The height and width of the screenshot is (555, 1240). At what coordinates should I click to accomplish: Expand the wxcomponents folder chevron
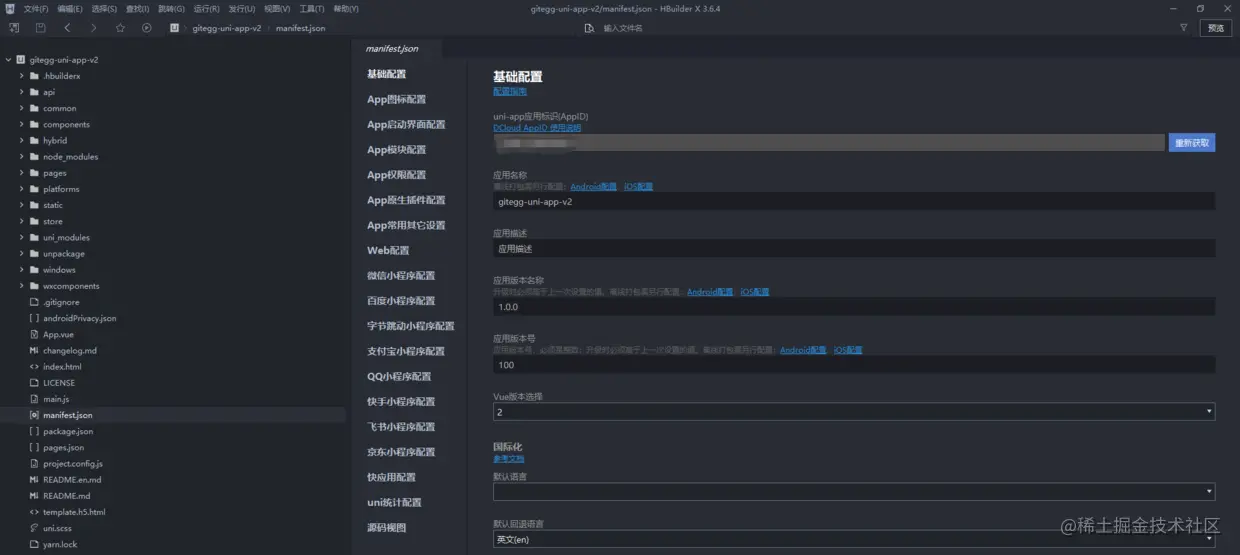click(21, 286)
